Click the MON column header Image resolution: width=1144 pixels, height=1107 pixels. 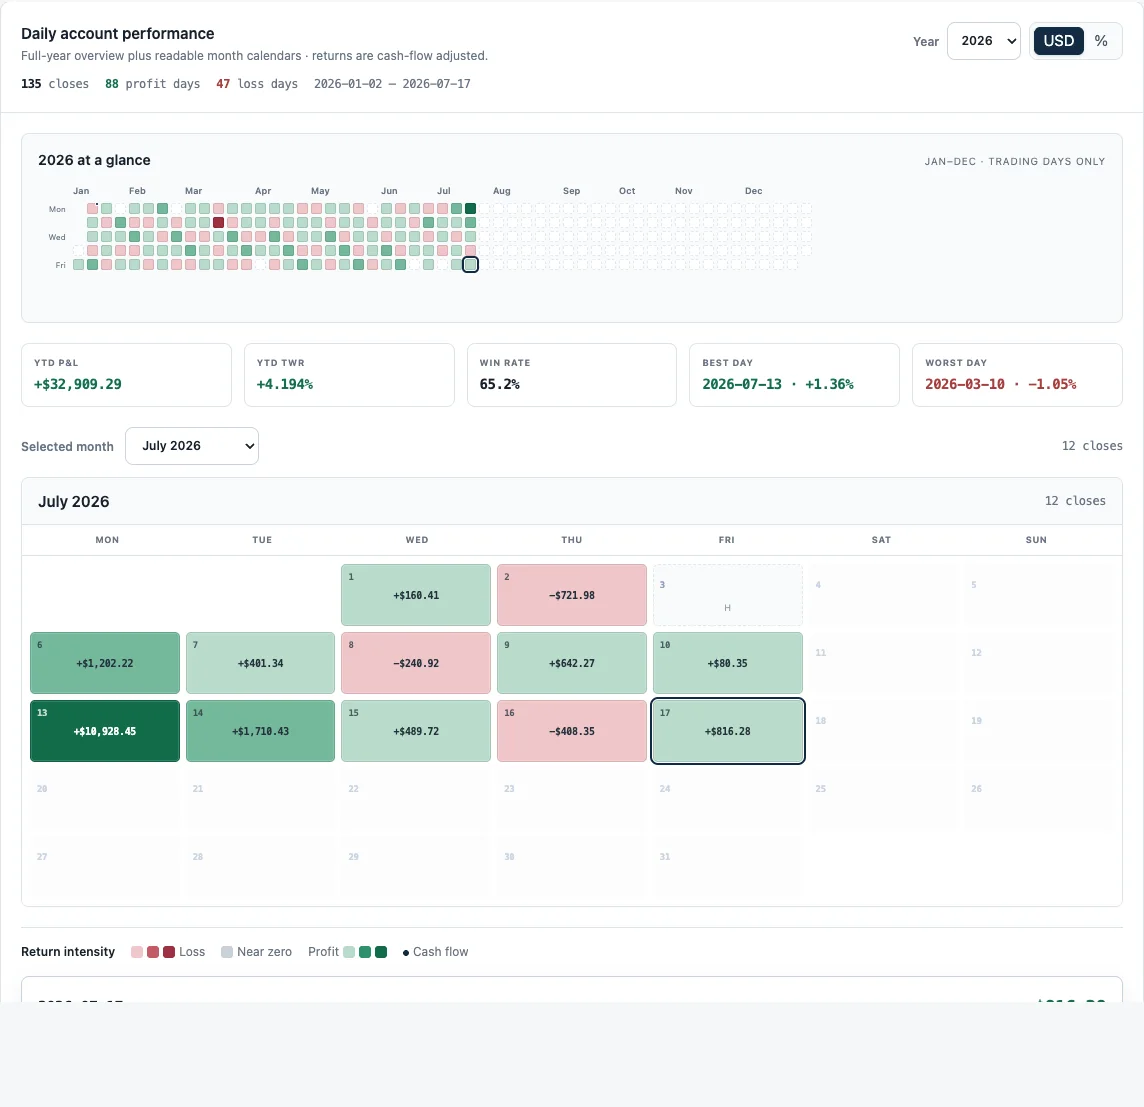107,540
